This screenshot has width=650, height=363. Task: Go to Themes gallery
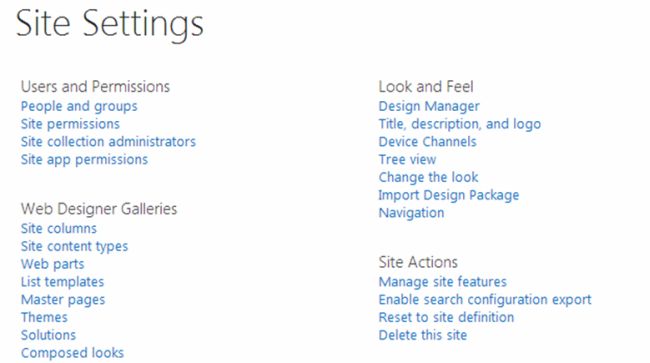point(44,317)
